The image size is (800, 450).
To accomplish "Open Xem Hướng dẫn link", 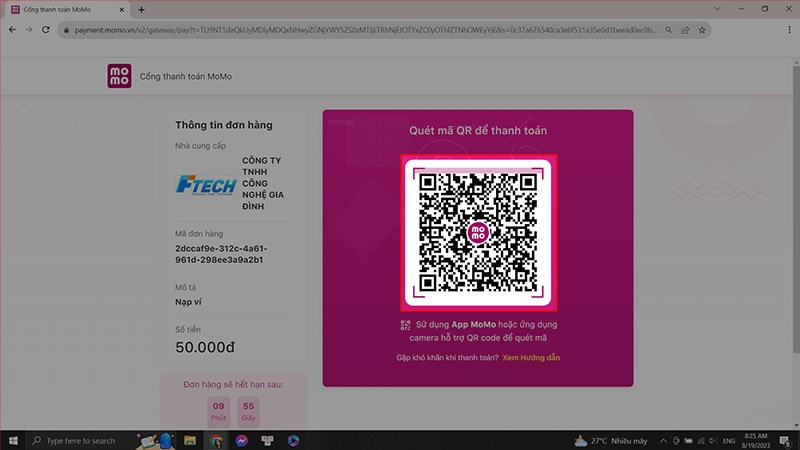I will 531,358.
